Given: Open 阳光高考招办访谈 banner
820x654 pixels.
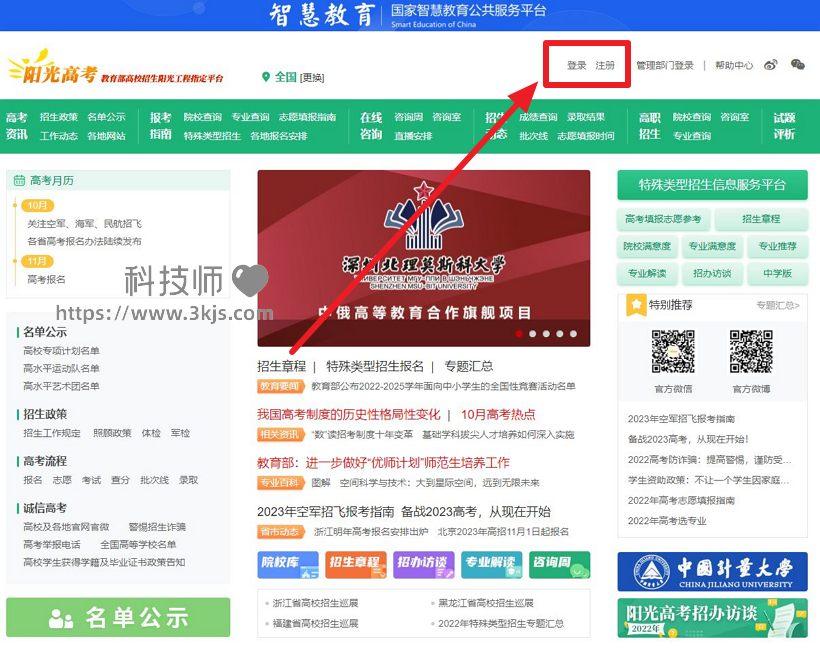Looking at the screenshot, I should point(712,618).
